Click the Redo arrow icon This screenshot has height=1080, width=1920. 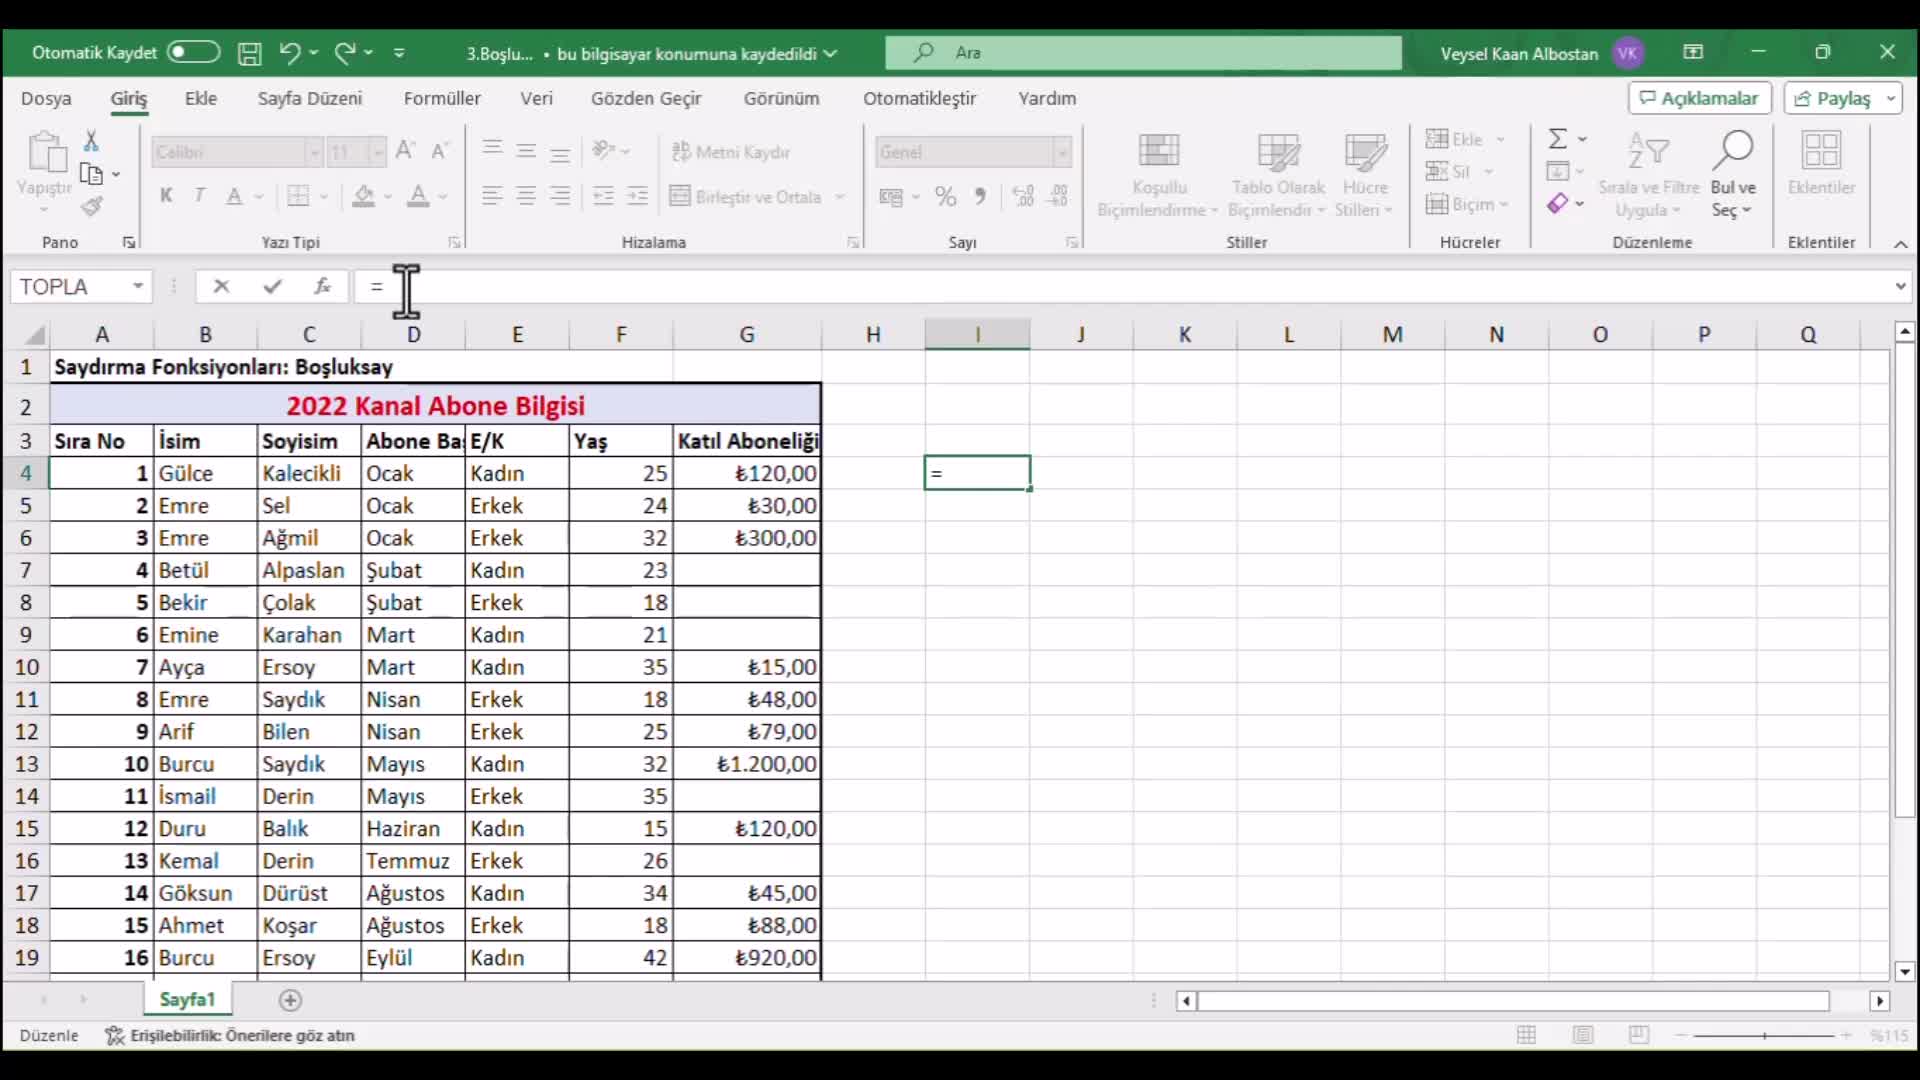coord(345,53)
